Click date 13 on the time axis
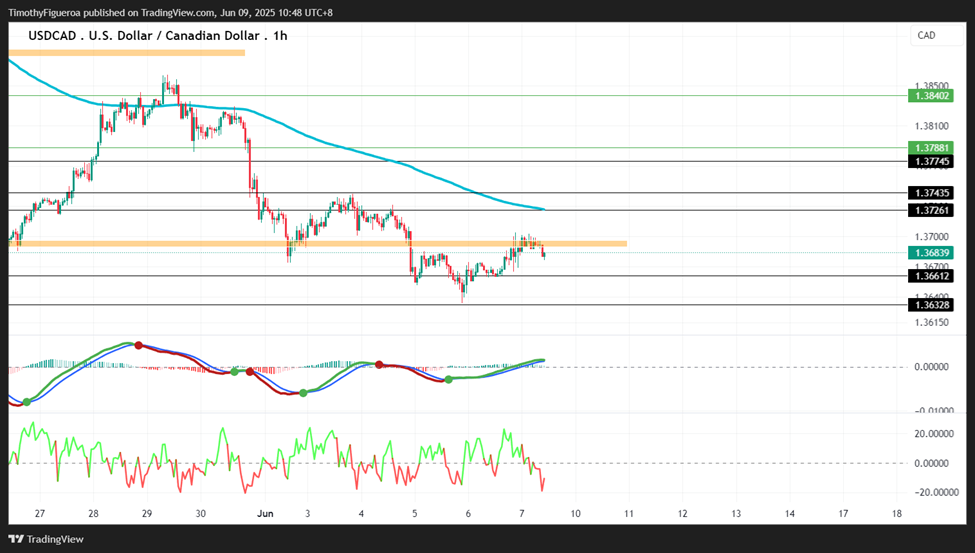The image size is (975, 553). click(736, 513)
